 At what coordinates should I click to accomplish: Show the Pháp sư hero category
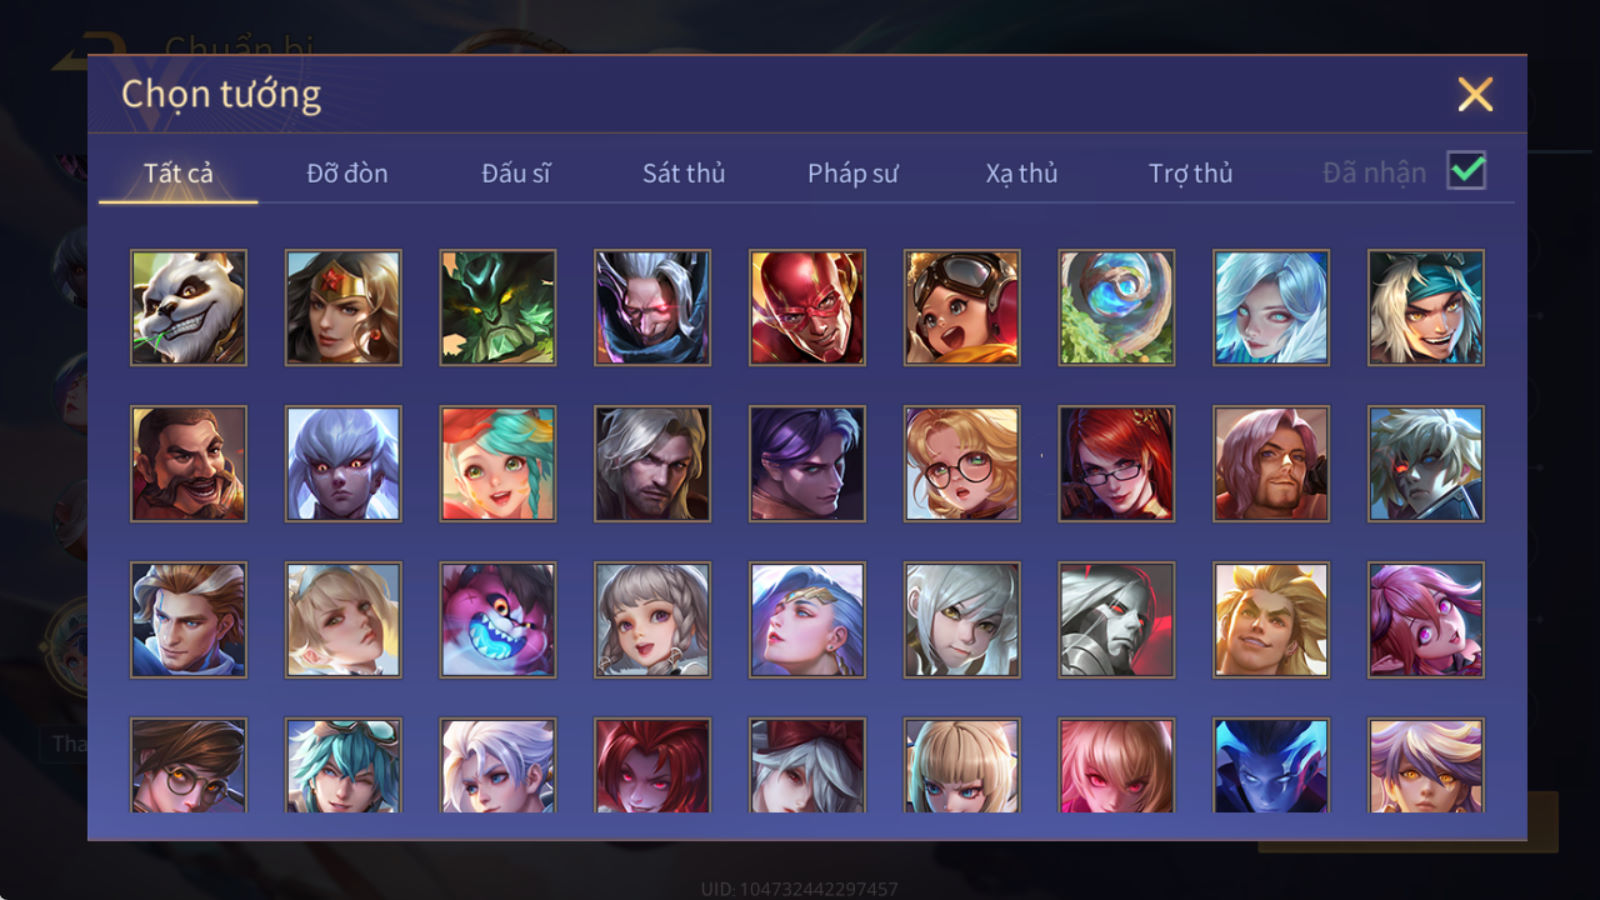(853, 173)
